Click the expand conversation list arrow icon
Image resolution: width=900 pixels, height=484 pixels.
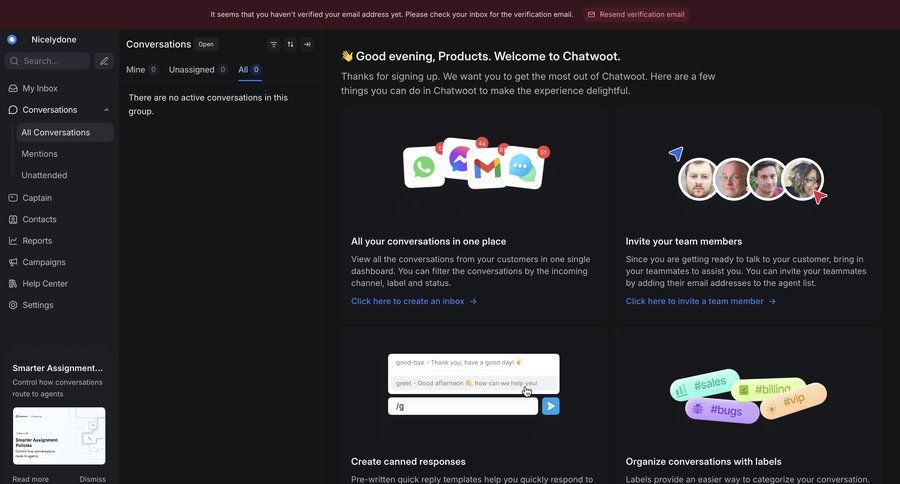(307, 44)
